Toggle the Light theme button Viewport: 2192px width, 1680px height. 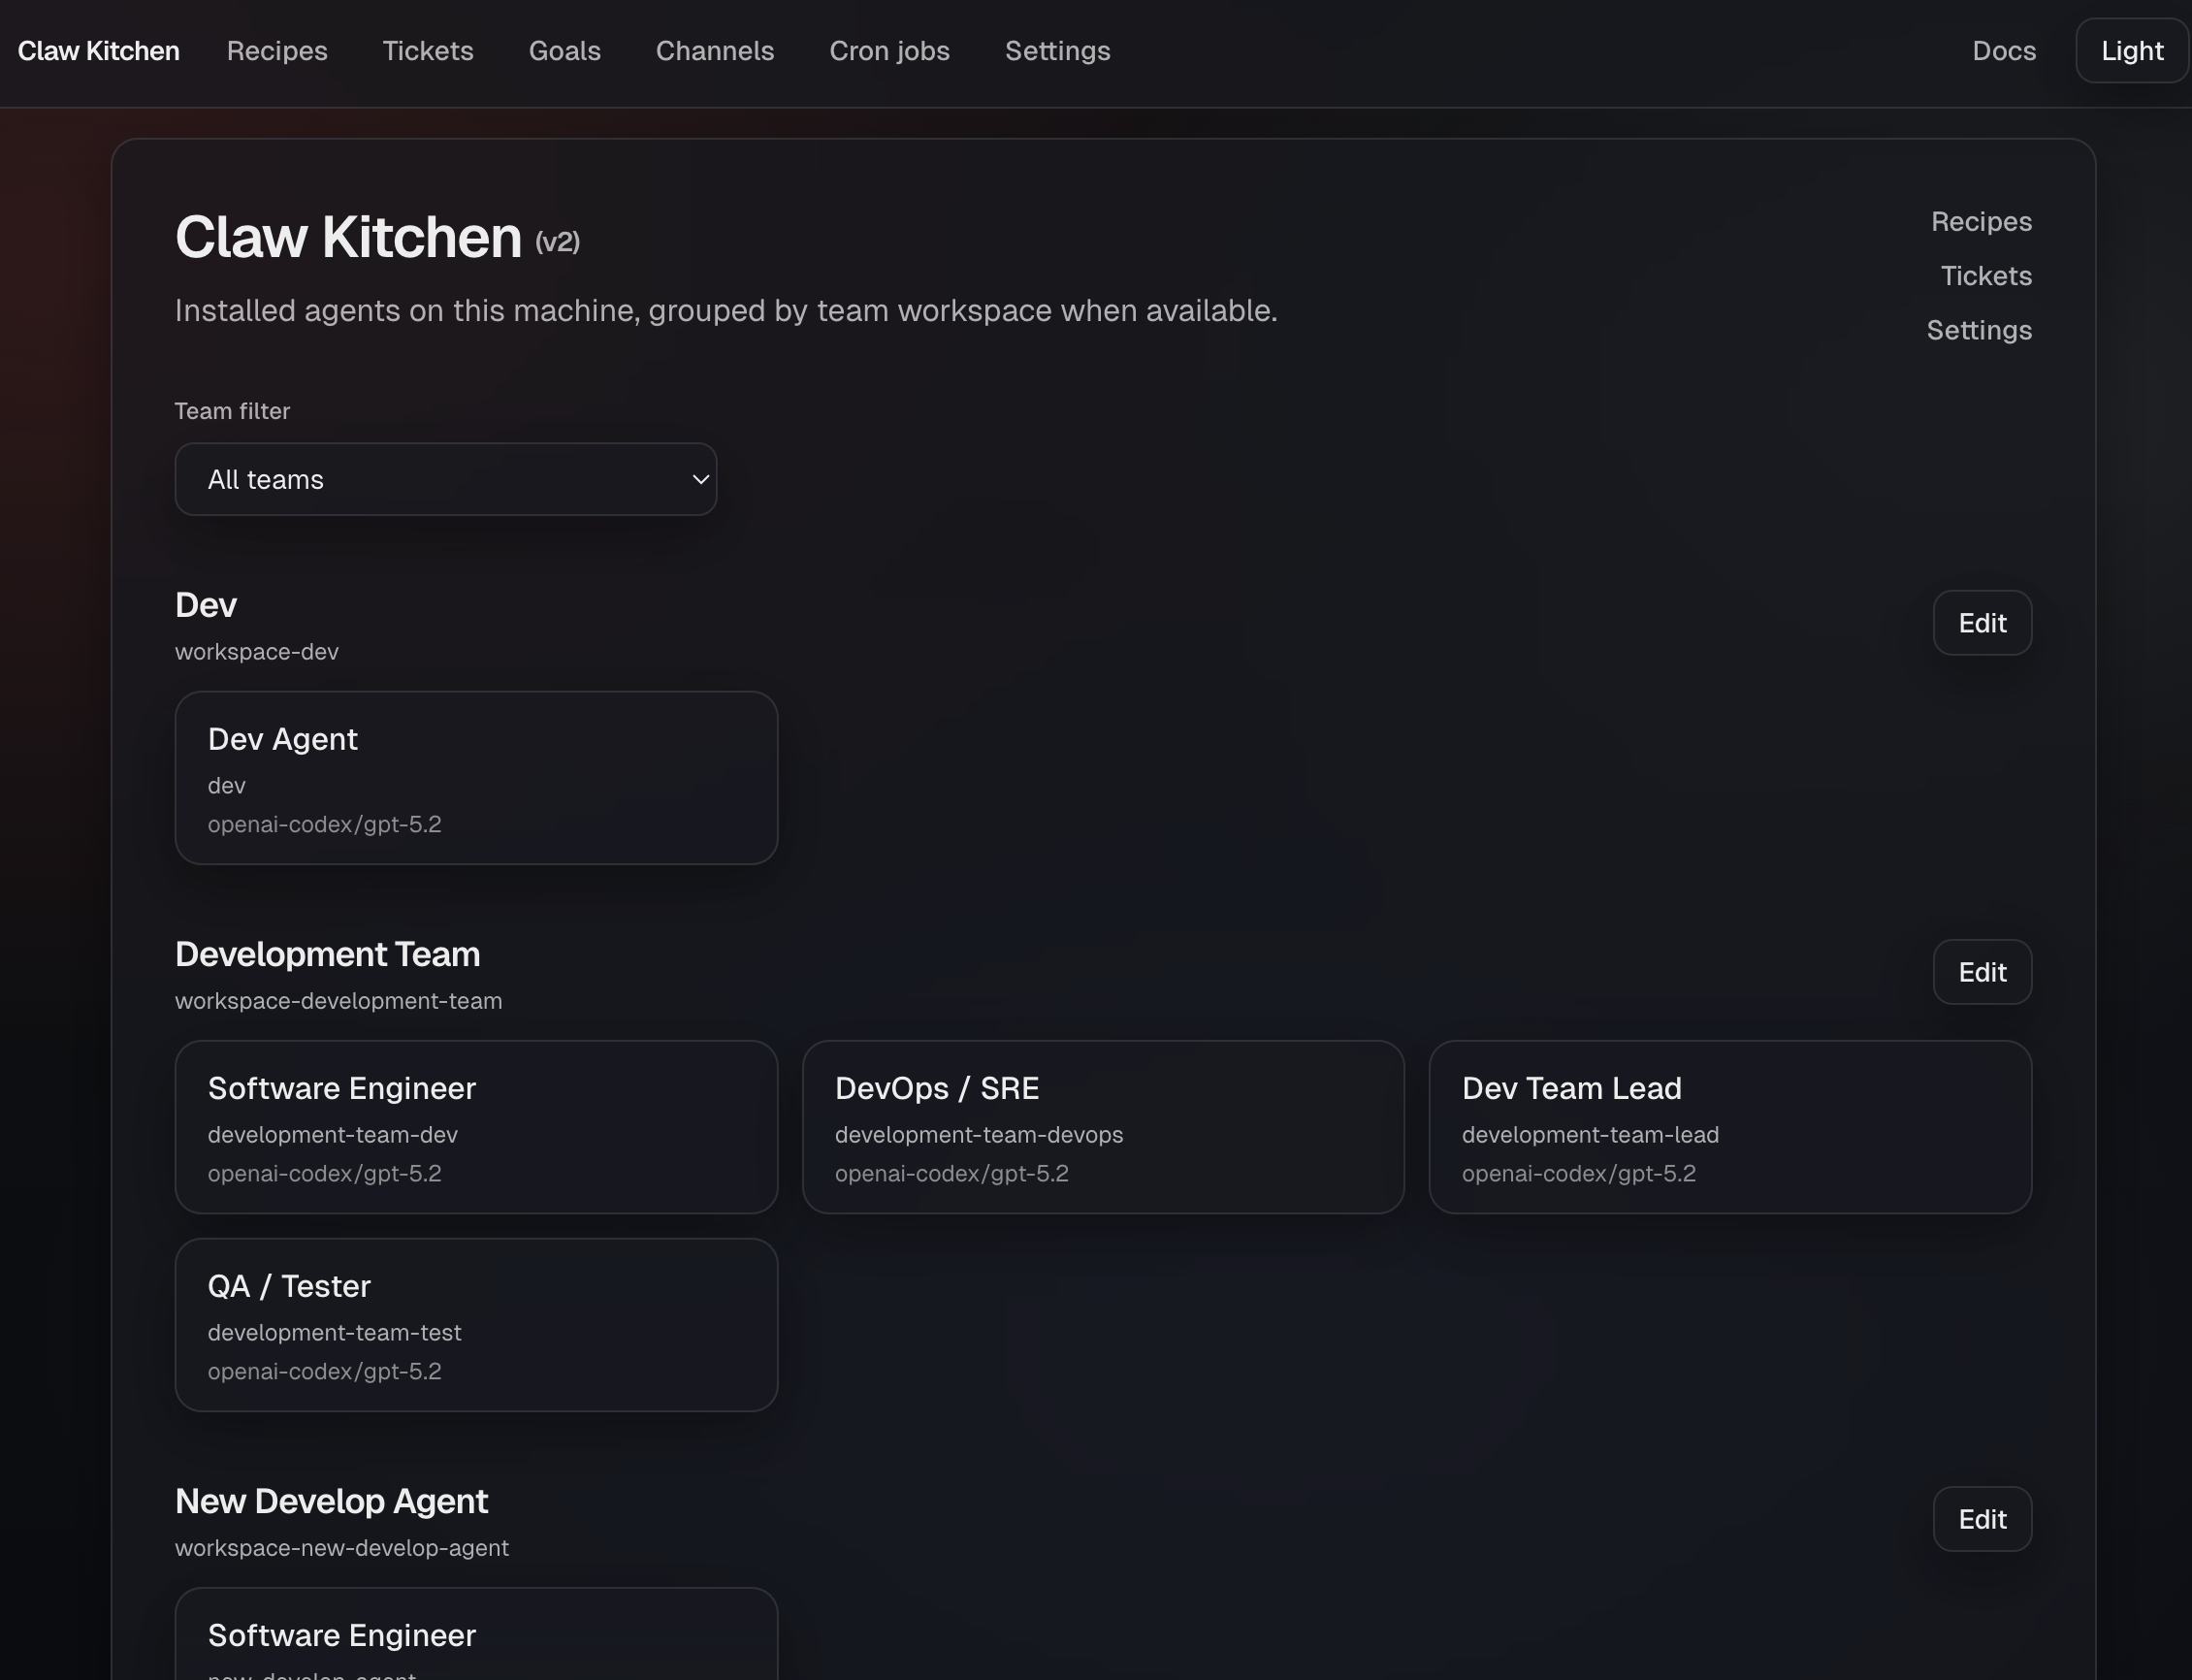click(x=2131, y=51)
